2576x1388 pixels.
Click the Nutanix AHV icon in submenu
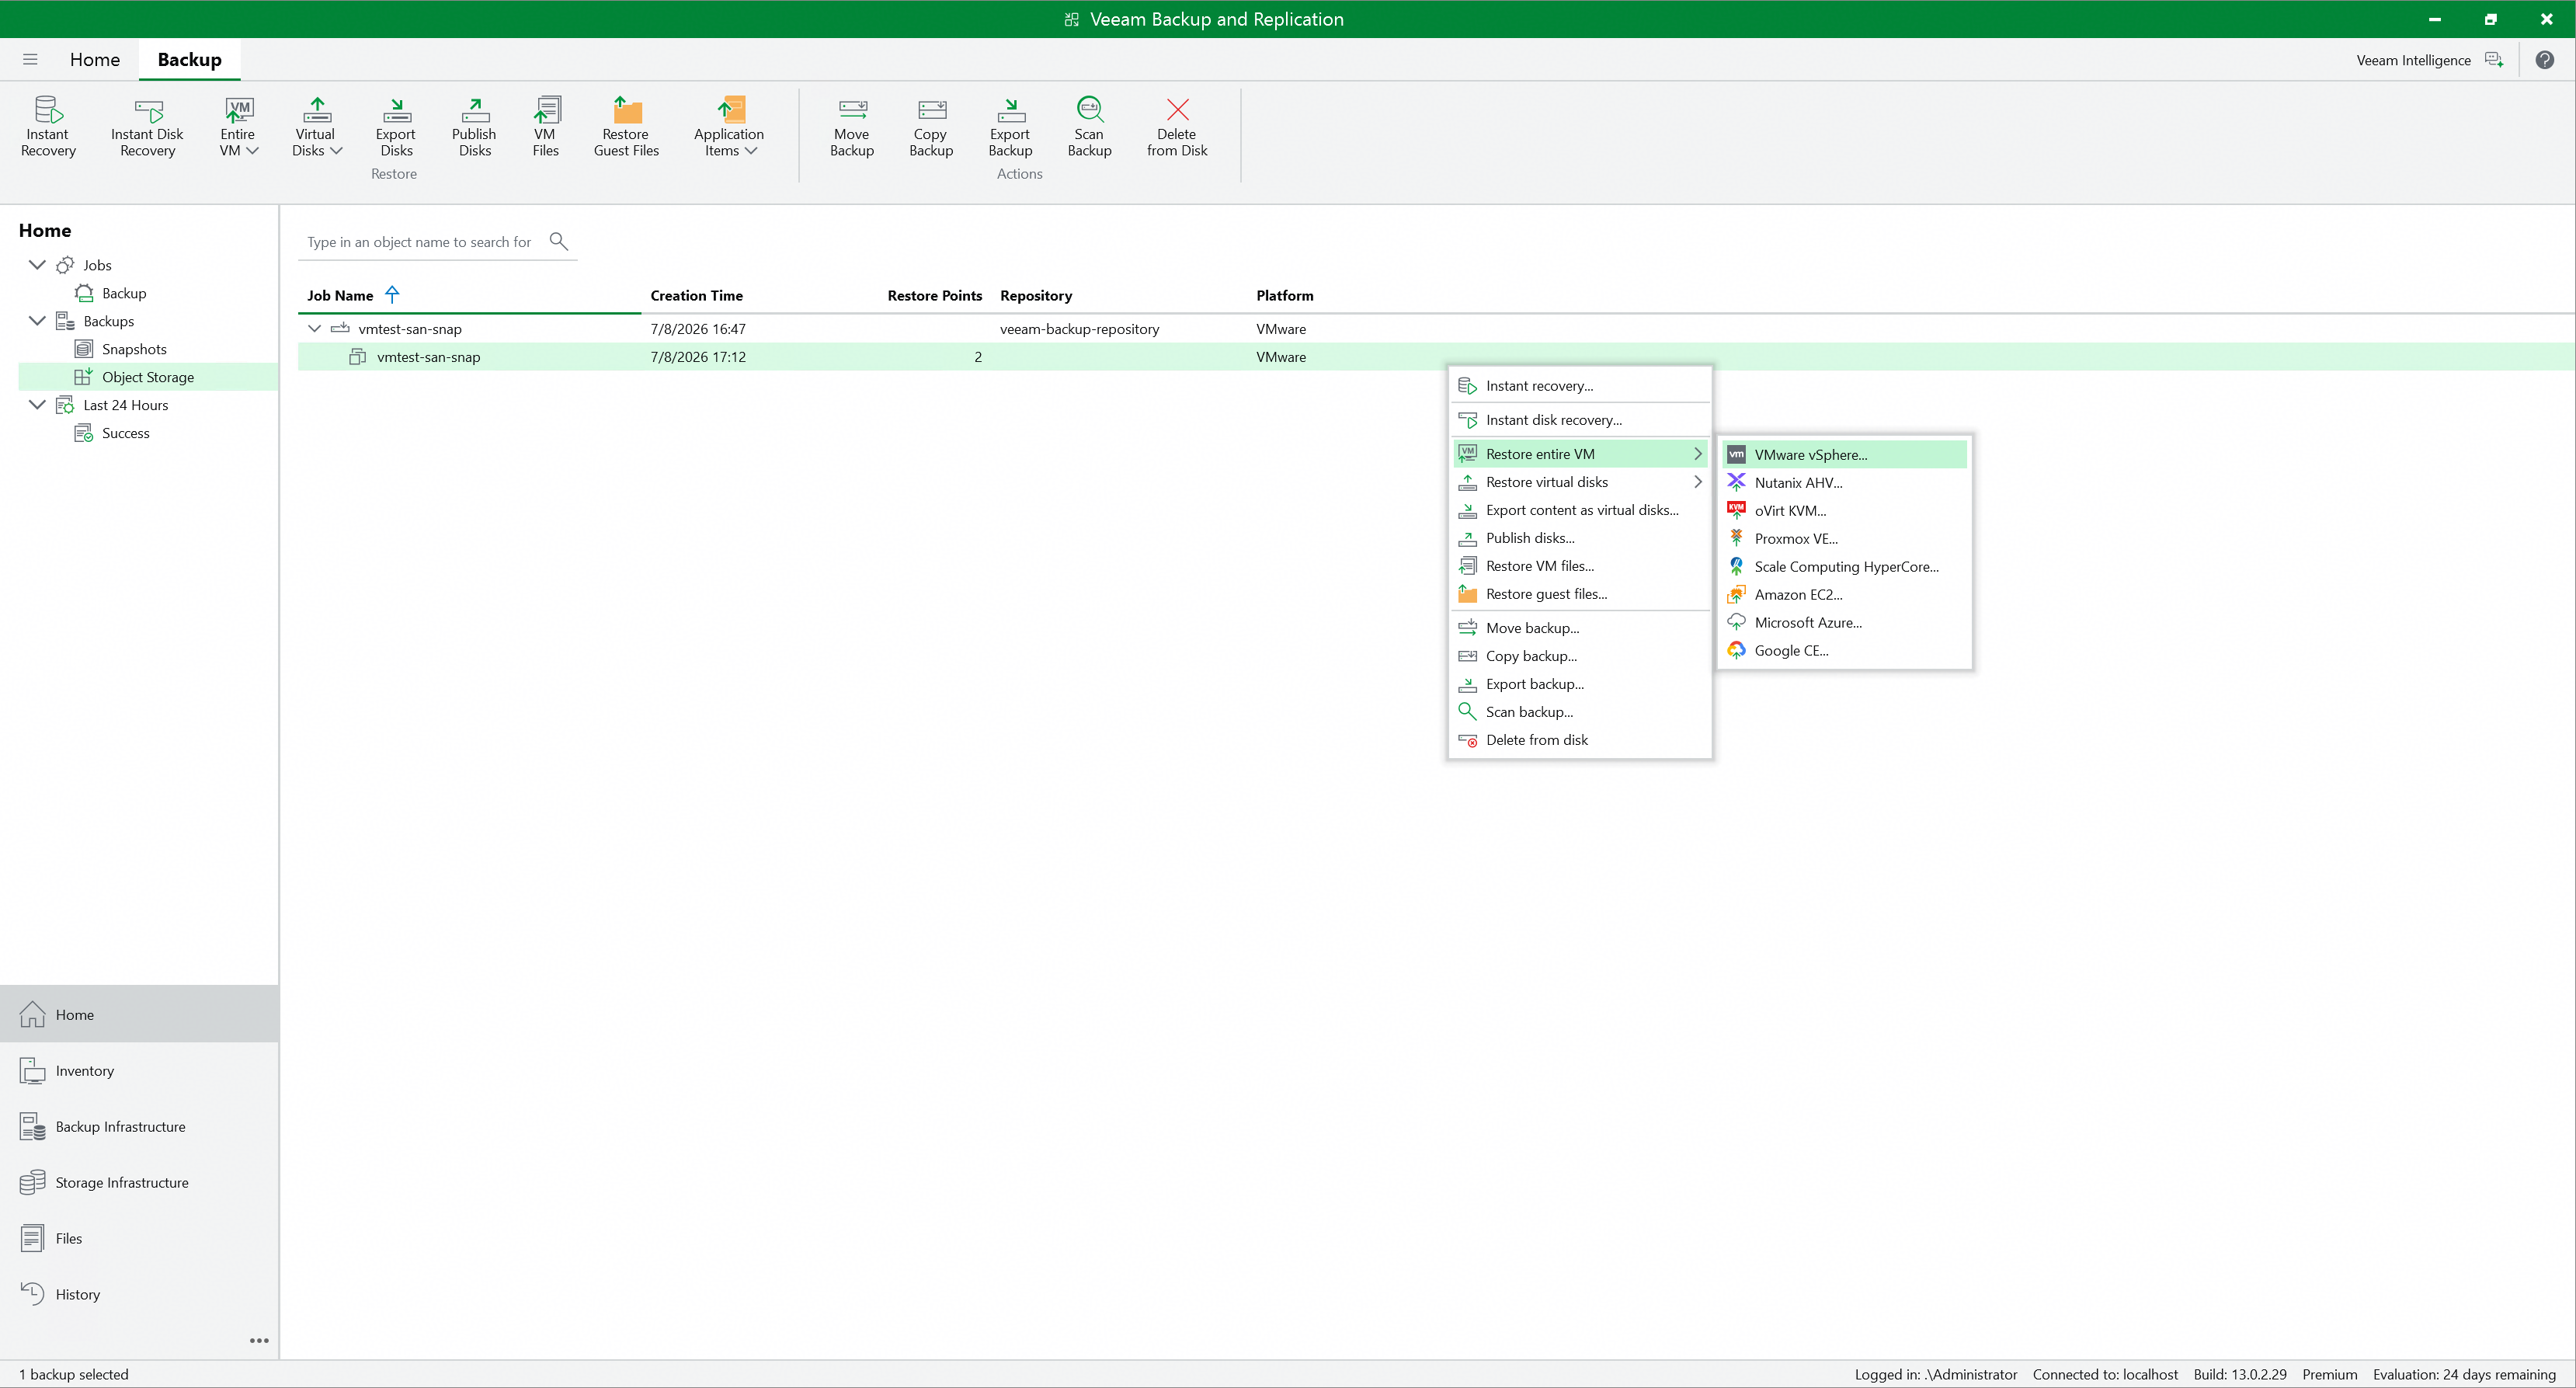point(1736,482)
